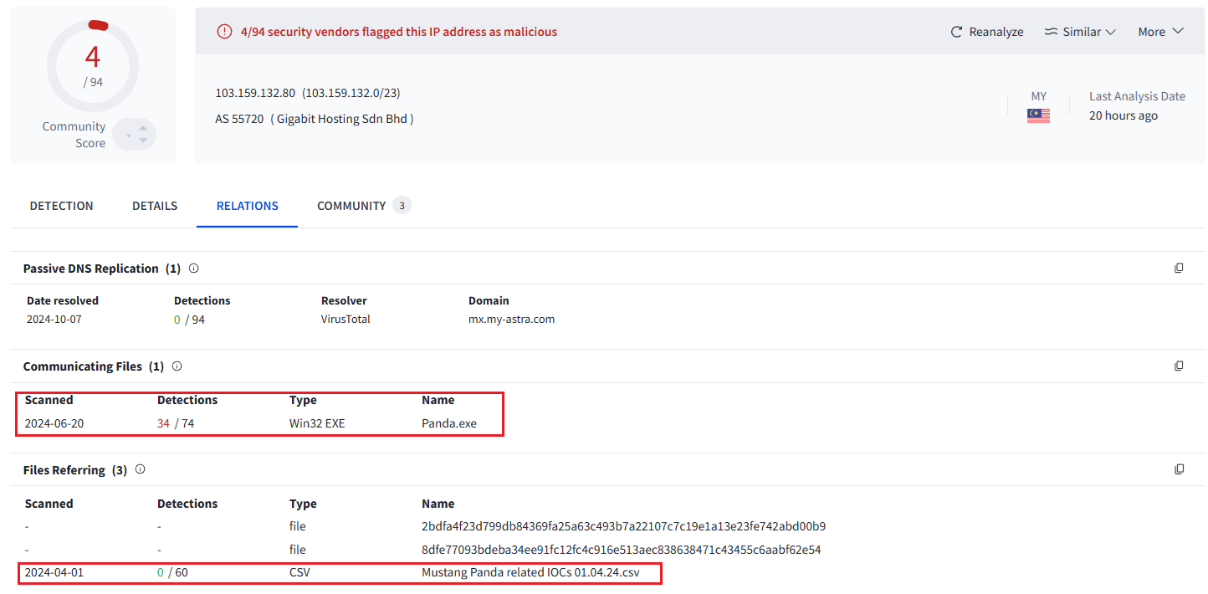Open the Panda.exe file report
Viewport: 1208px width, 594px height.
449,423
